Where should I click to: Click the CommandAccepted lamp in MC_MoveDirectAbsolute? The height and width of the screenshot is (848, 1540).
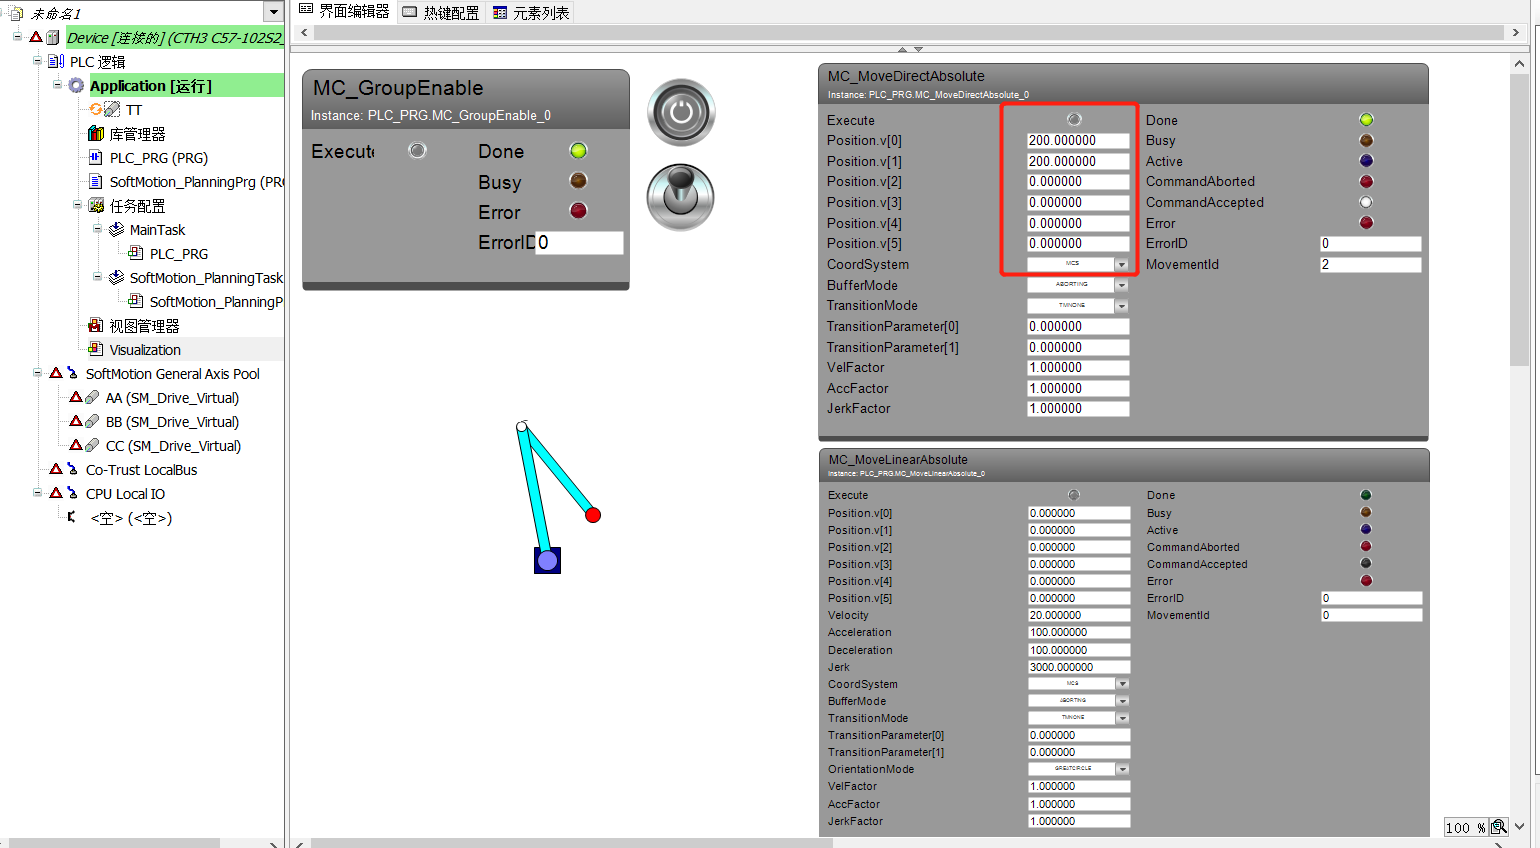click(x=1366, y=202)
